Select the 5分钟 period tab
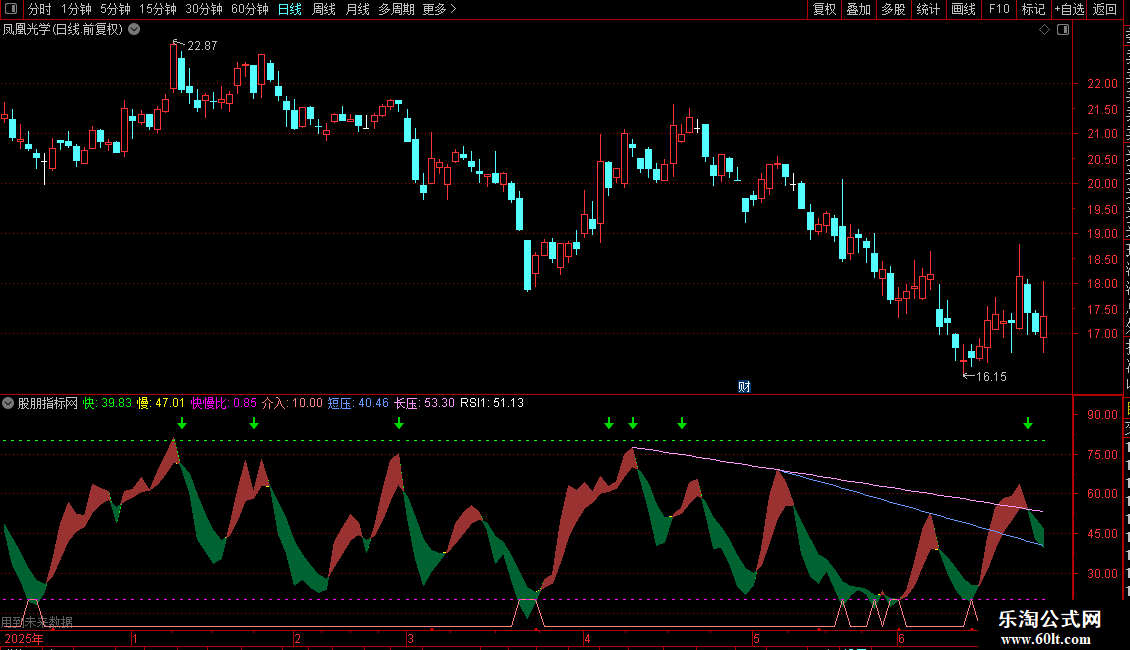The image size is (1130, 650). pos(115,9)
